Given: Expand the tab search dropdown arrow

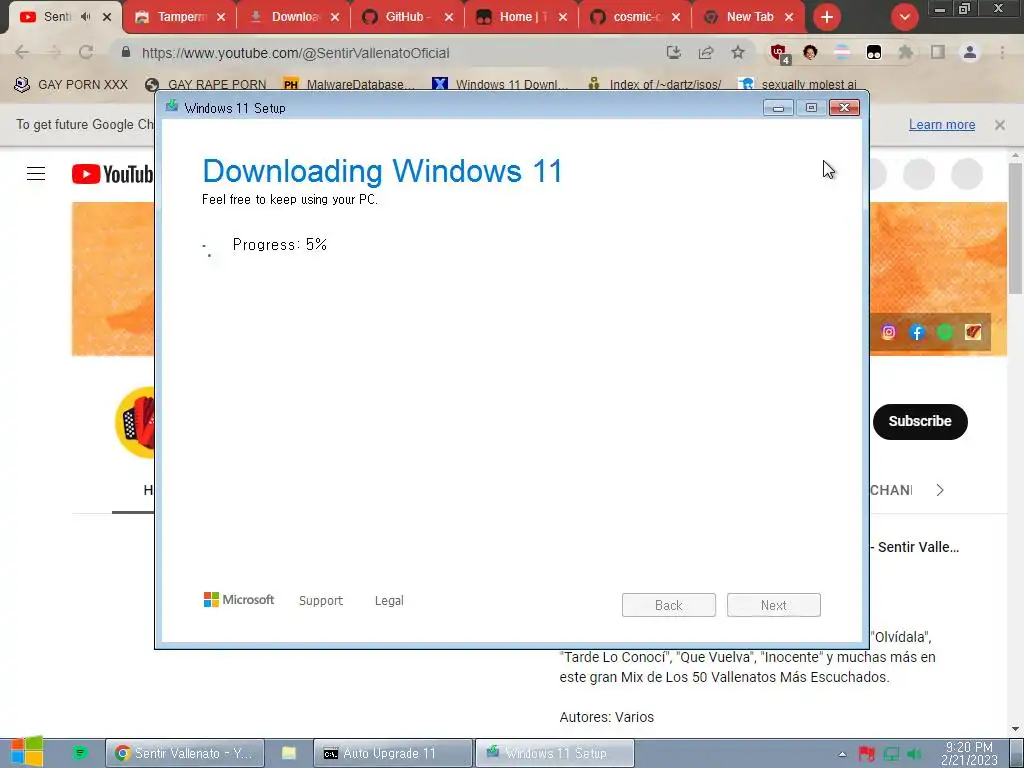Looking at the screenshot, I should (904, 17).
